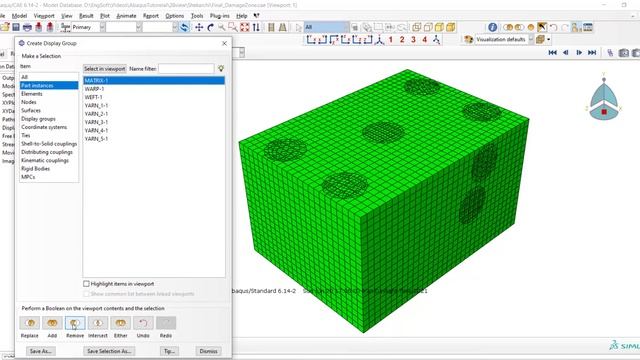This screenshot has height=360, width=640.
Task: Click the Save As... button
Action: (x=40, y=351)
